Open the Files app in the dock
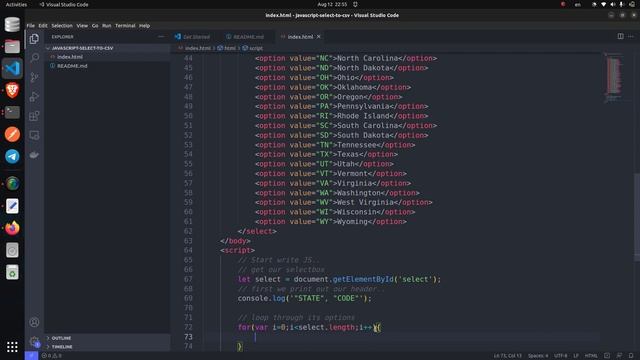The width and height of the screenshot is (640, 360). click(x=12, y=47)
